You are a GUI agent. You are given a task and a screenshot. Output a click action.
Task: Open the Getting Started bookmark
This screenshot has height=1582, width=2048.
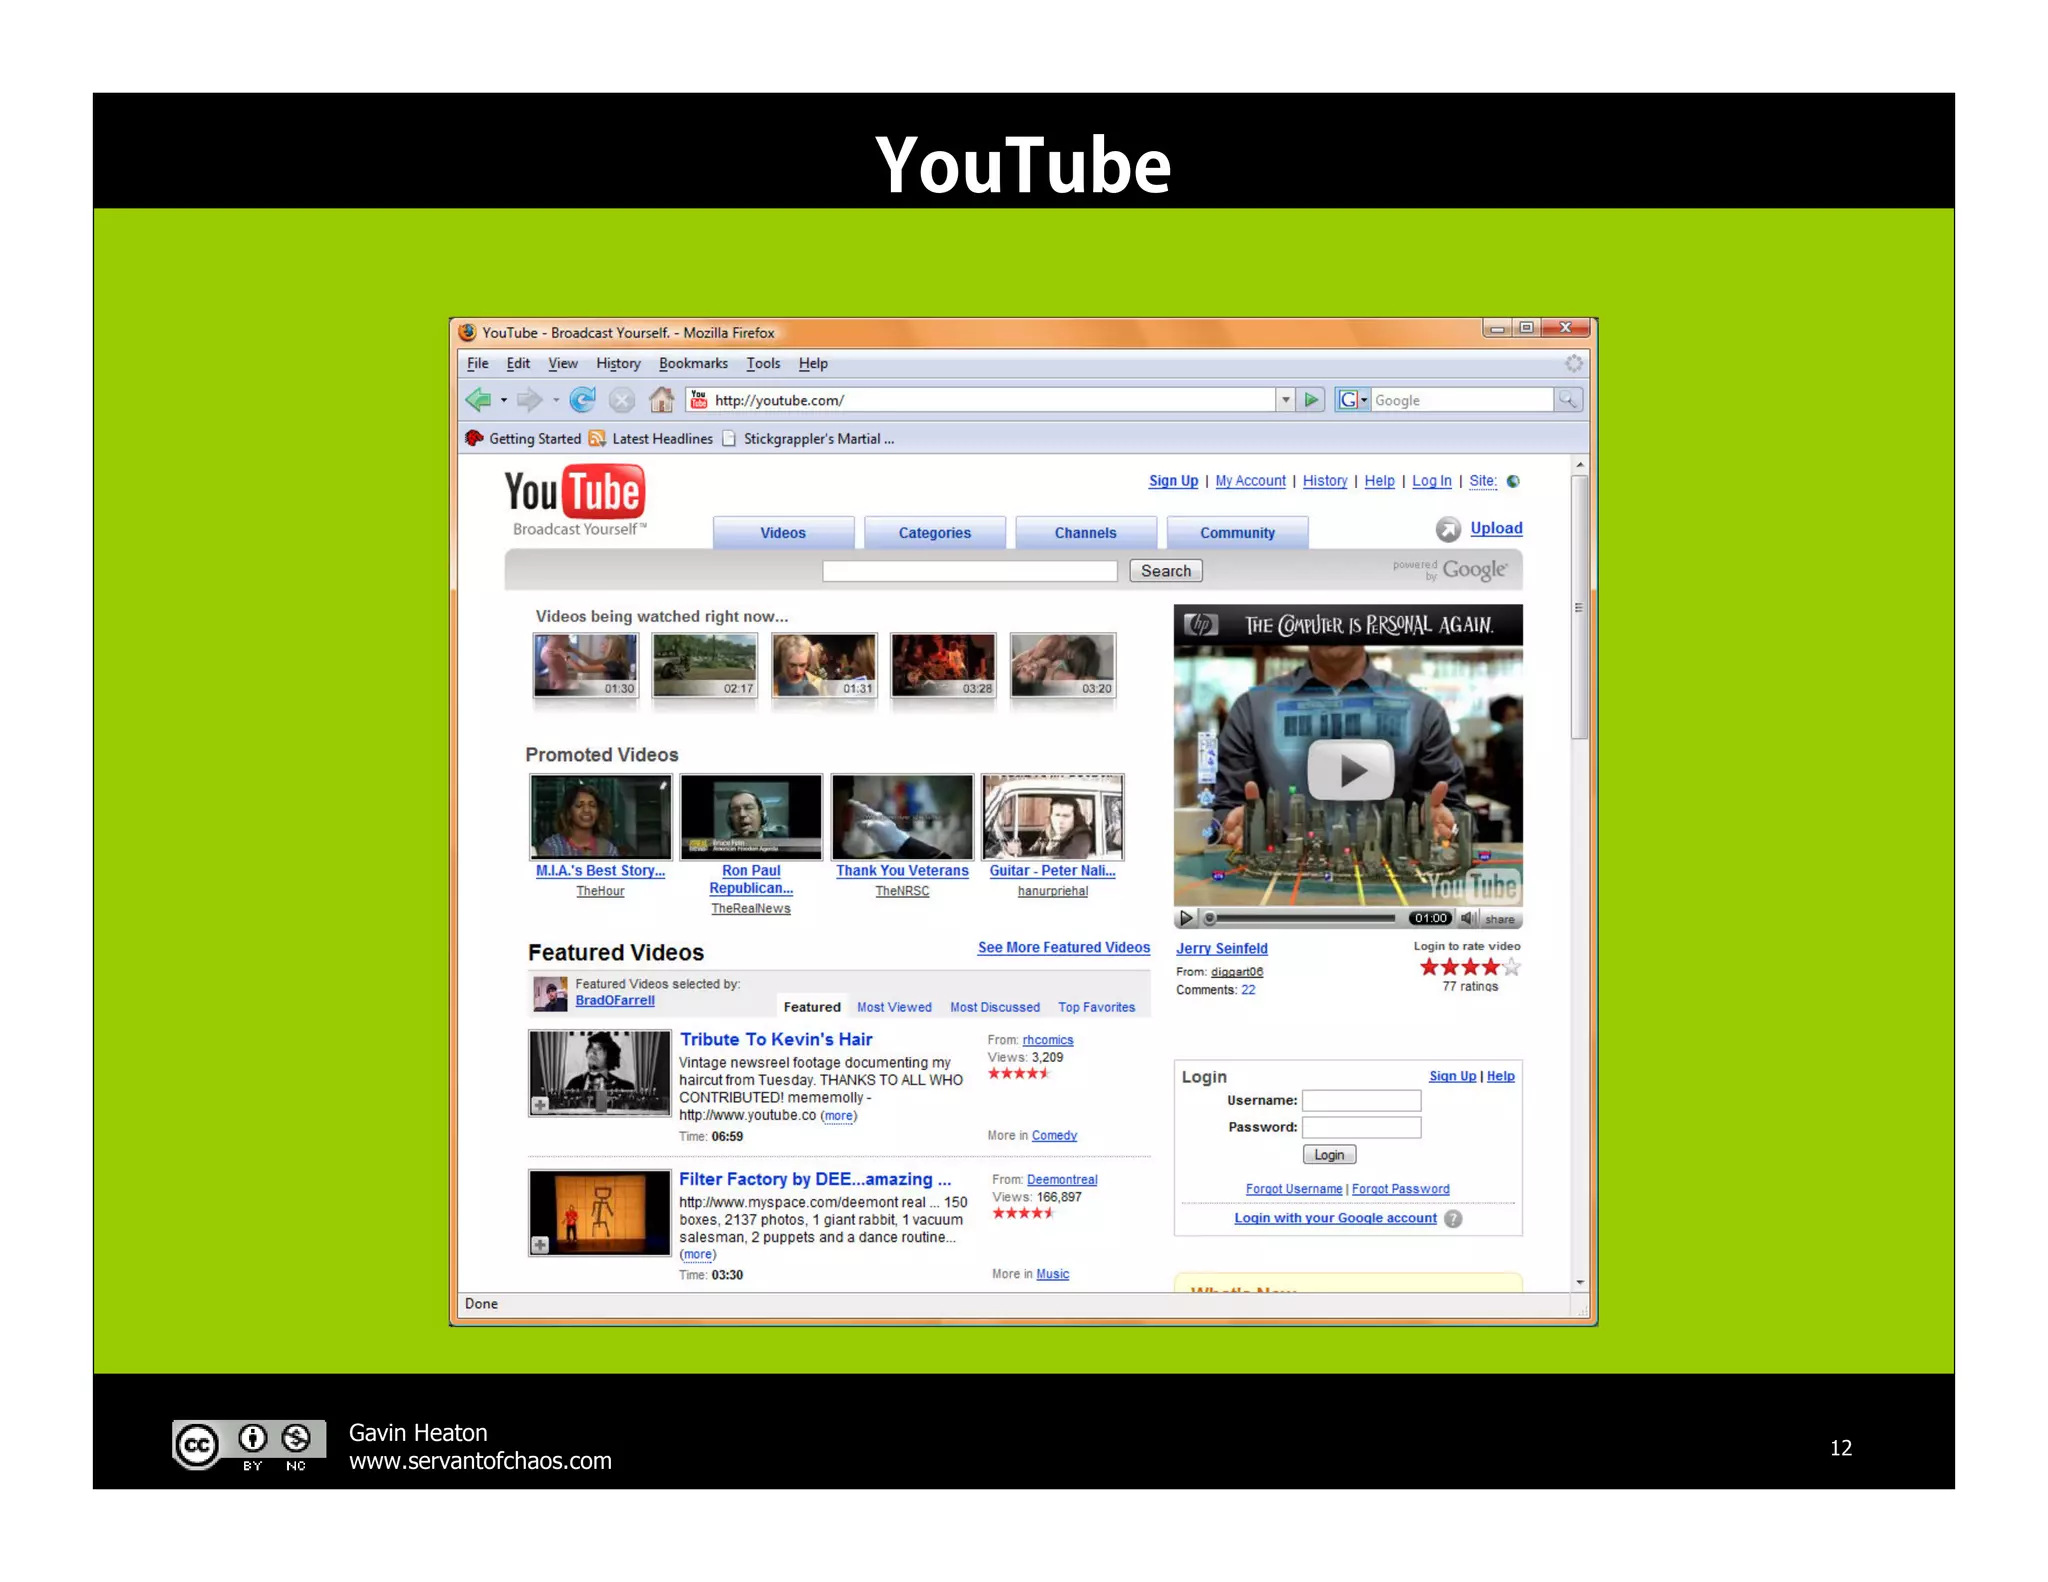click(x=524, y=438)
